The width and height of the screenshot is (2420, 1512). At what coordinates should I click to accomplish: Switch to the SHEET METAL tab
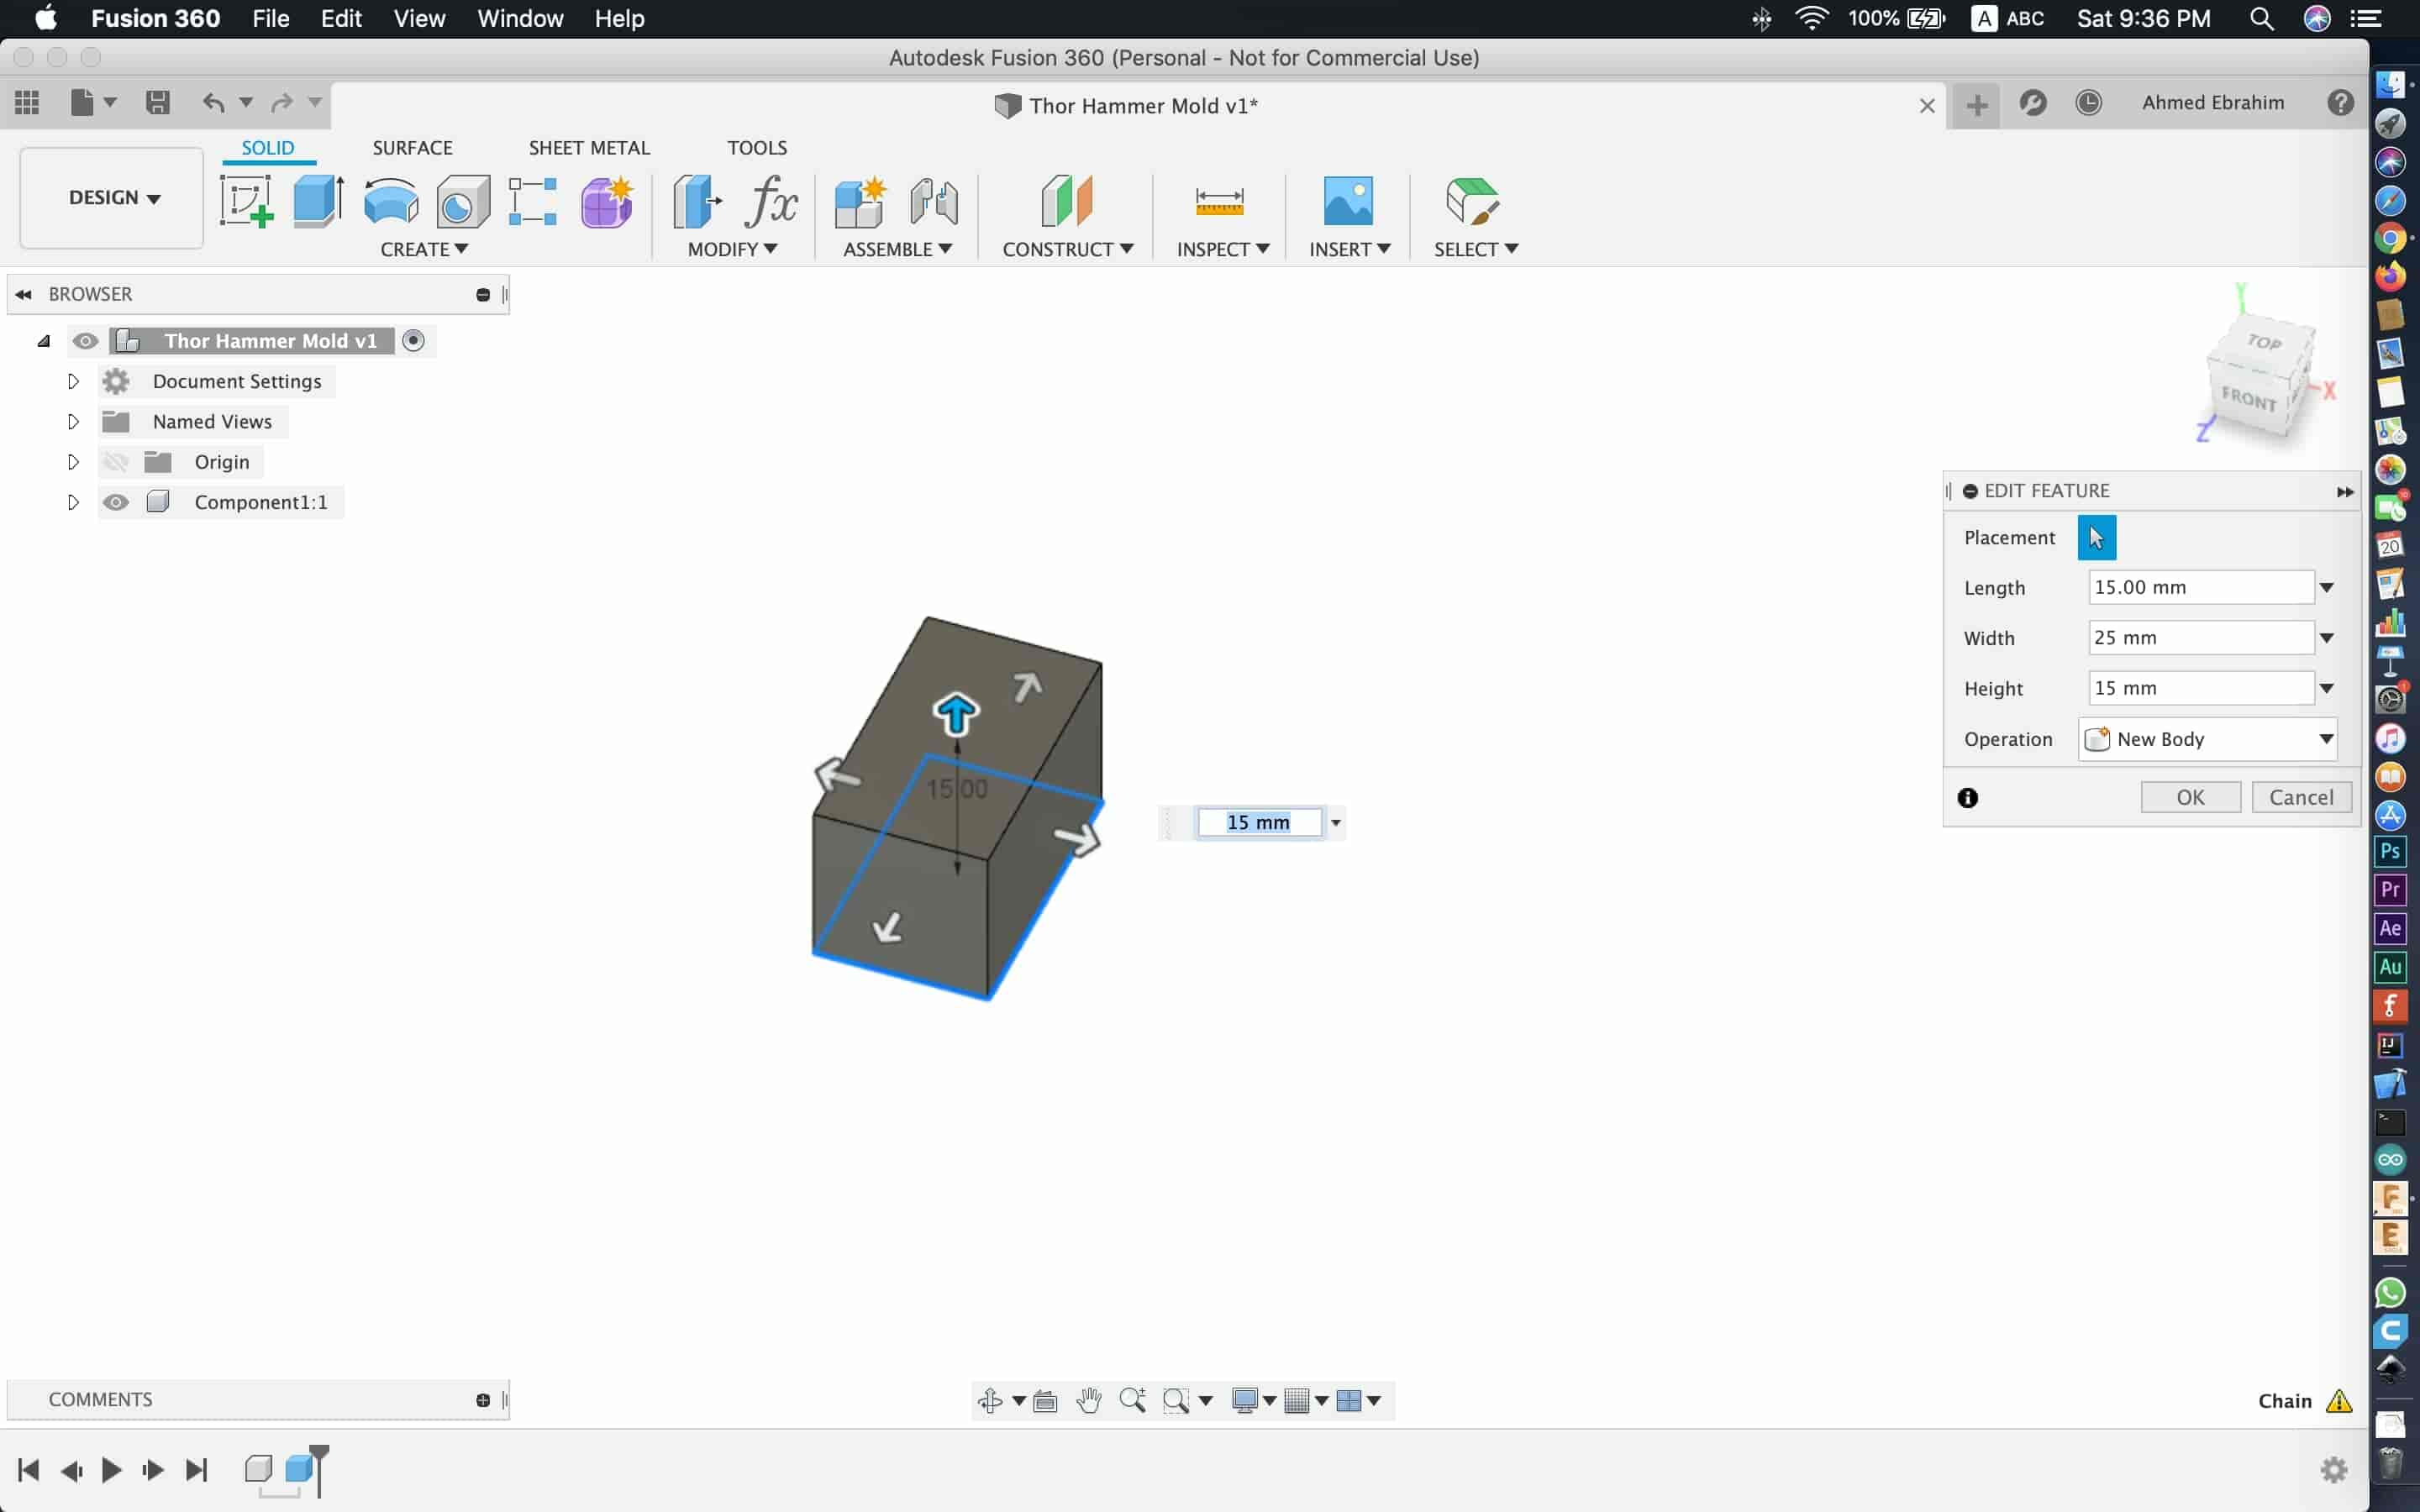(589, 148)
